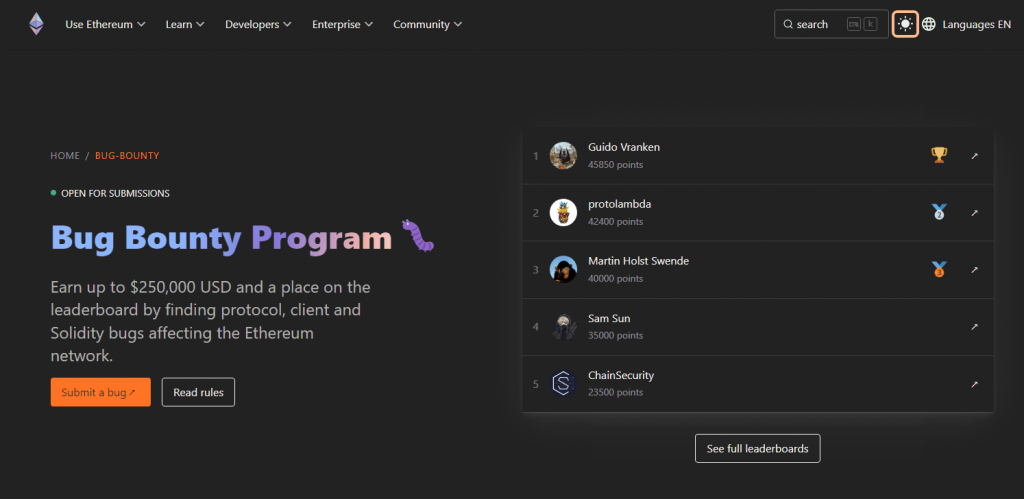Click the Submit a bug button
This screenshot has height=499, width=1024.
pyautogui.click(x=101, y=392)
